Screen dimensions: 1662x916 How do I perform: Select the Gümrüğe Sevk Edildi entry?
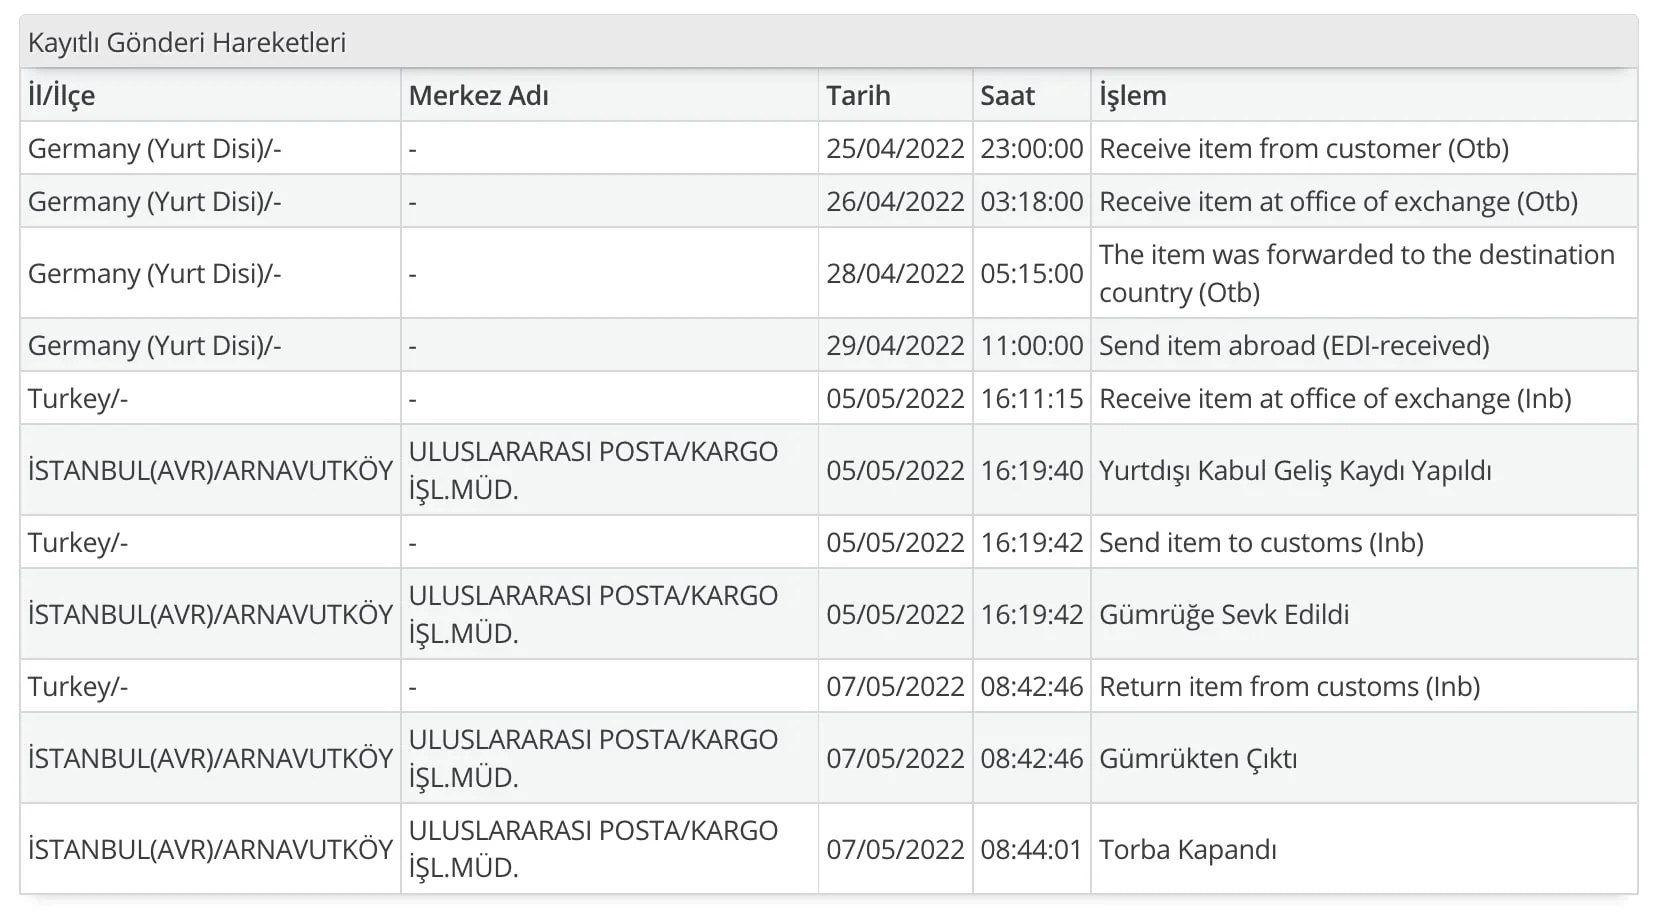pos(1224,615)
